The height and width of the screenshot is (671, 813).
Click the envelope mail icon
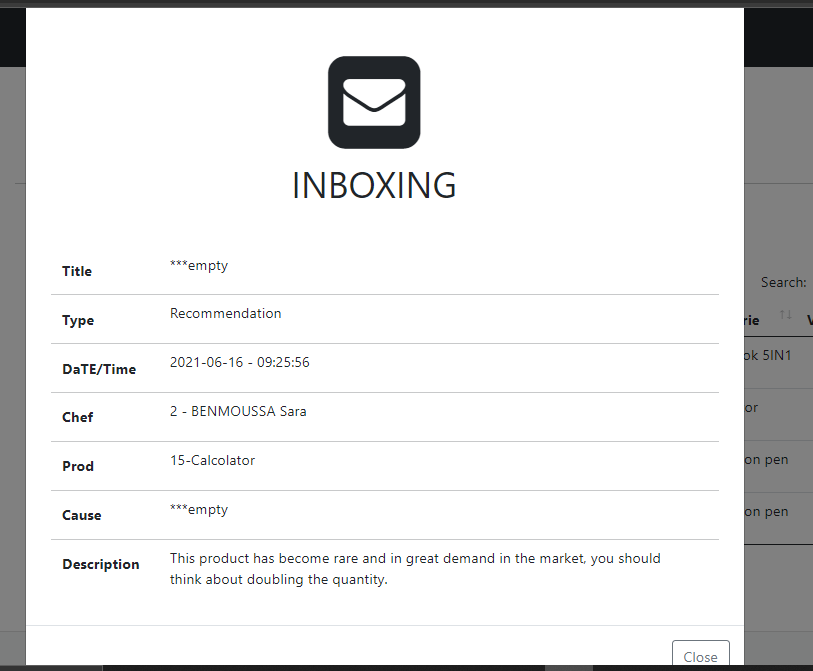click(374, 103)
